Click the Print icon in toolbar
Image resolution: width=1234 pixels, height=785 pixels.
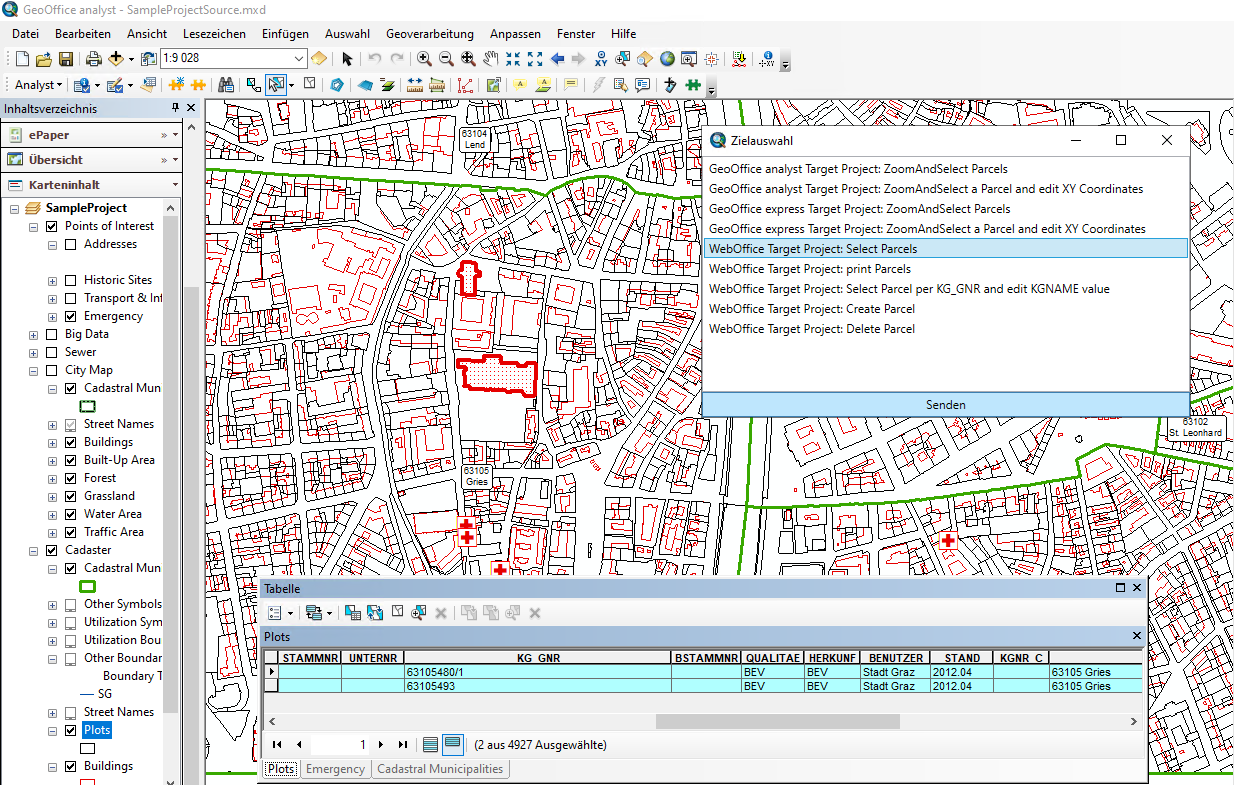94,59
